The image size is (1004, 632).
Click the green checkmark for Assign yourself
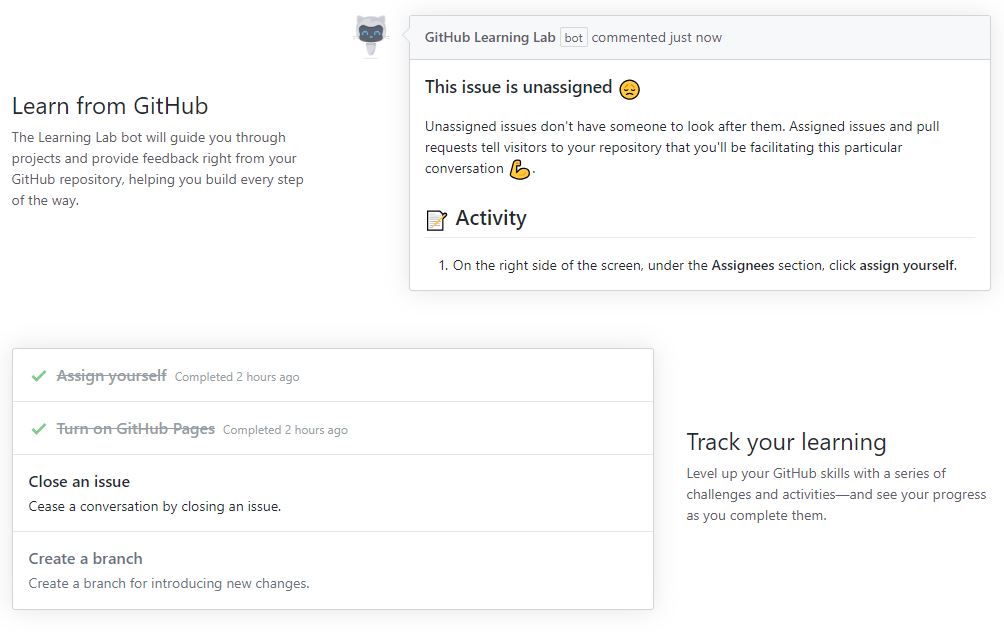(38, 376)
